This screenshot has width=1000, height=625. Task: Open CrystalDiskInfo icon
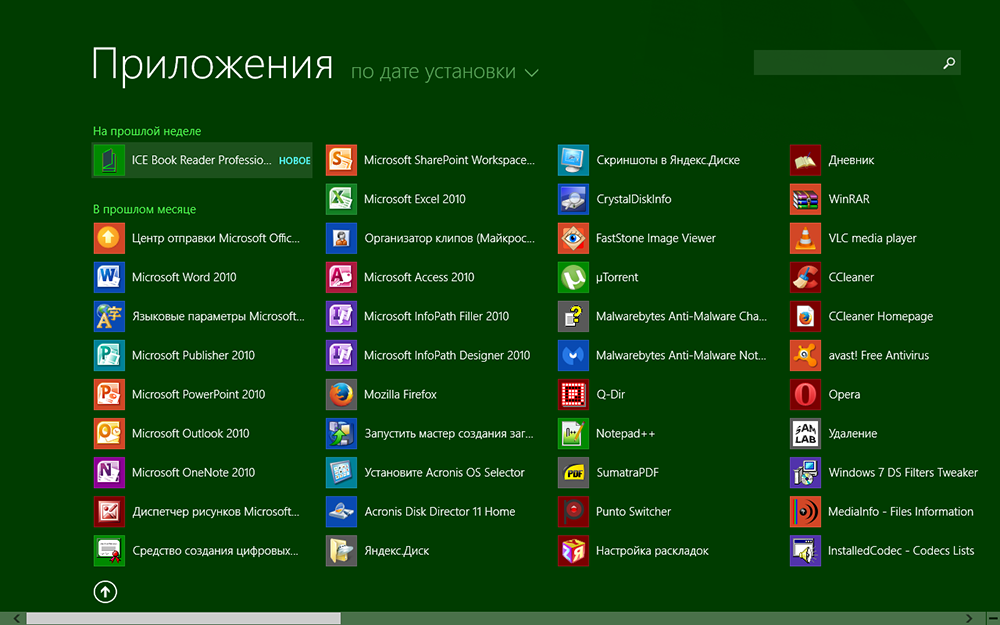tap(573, 199)
